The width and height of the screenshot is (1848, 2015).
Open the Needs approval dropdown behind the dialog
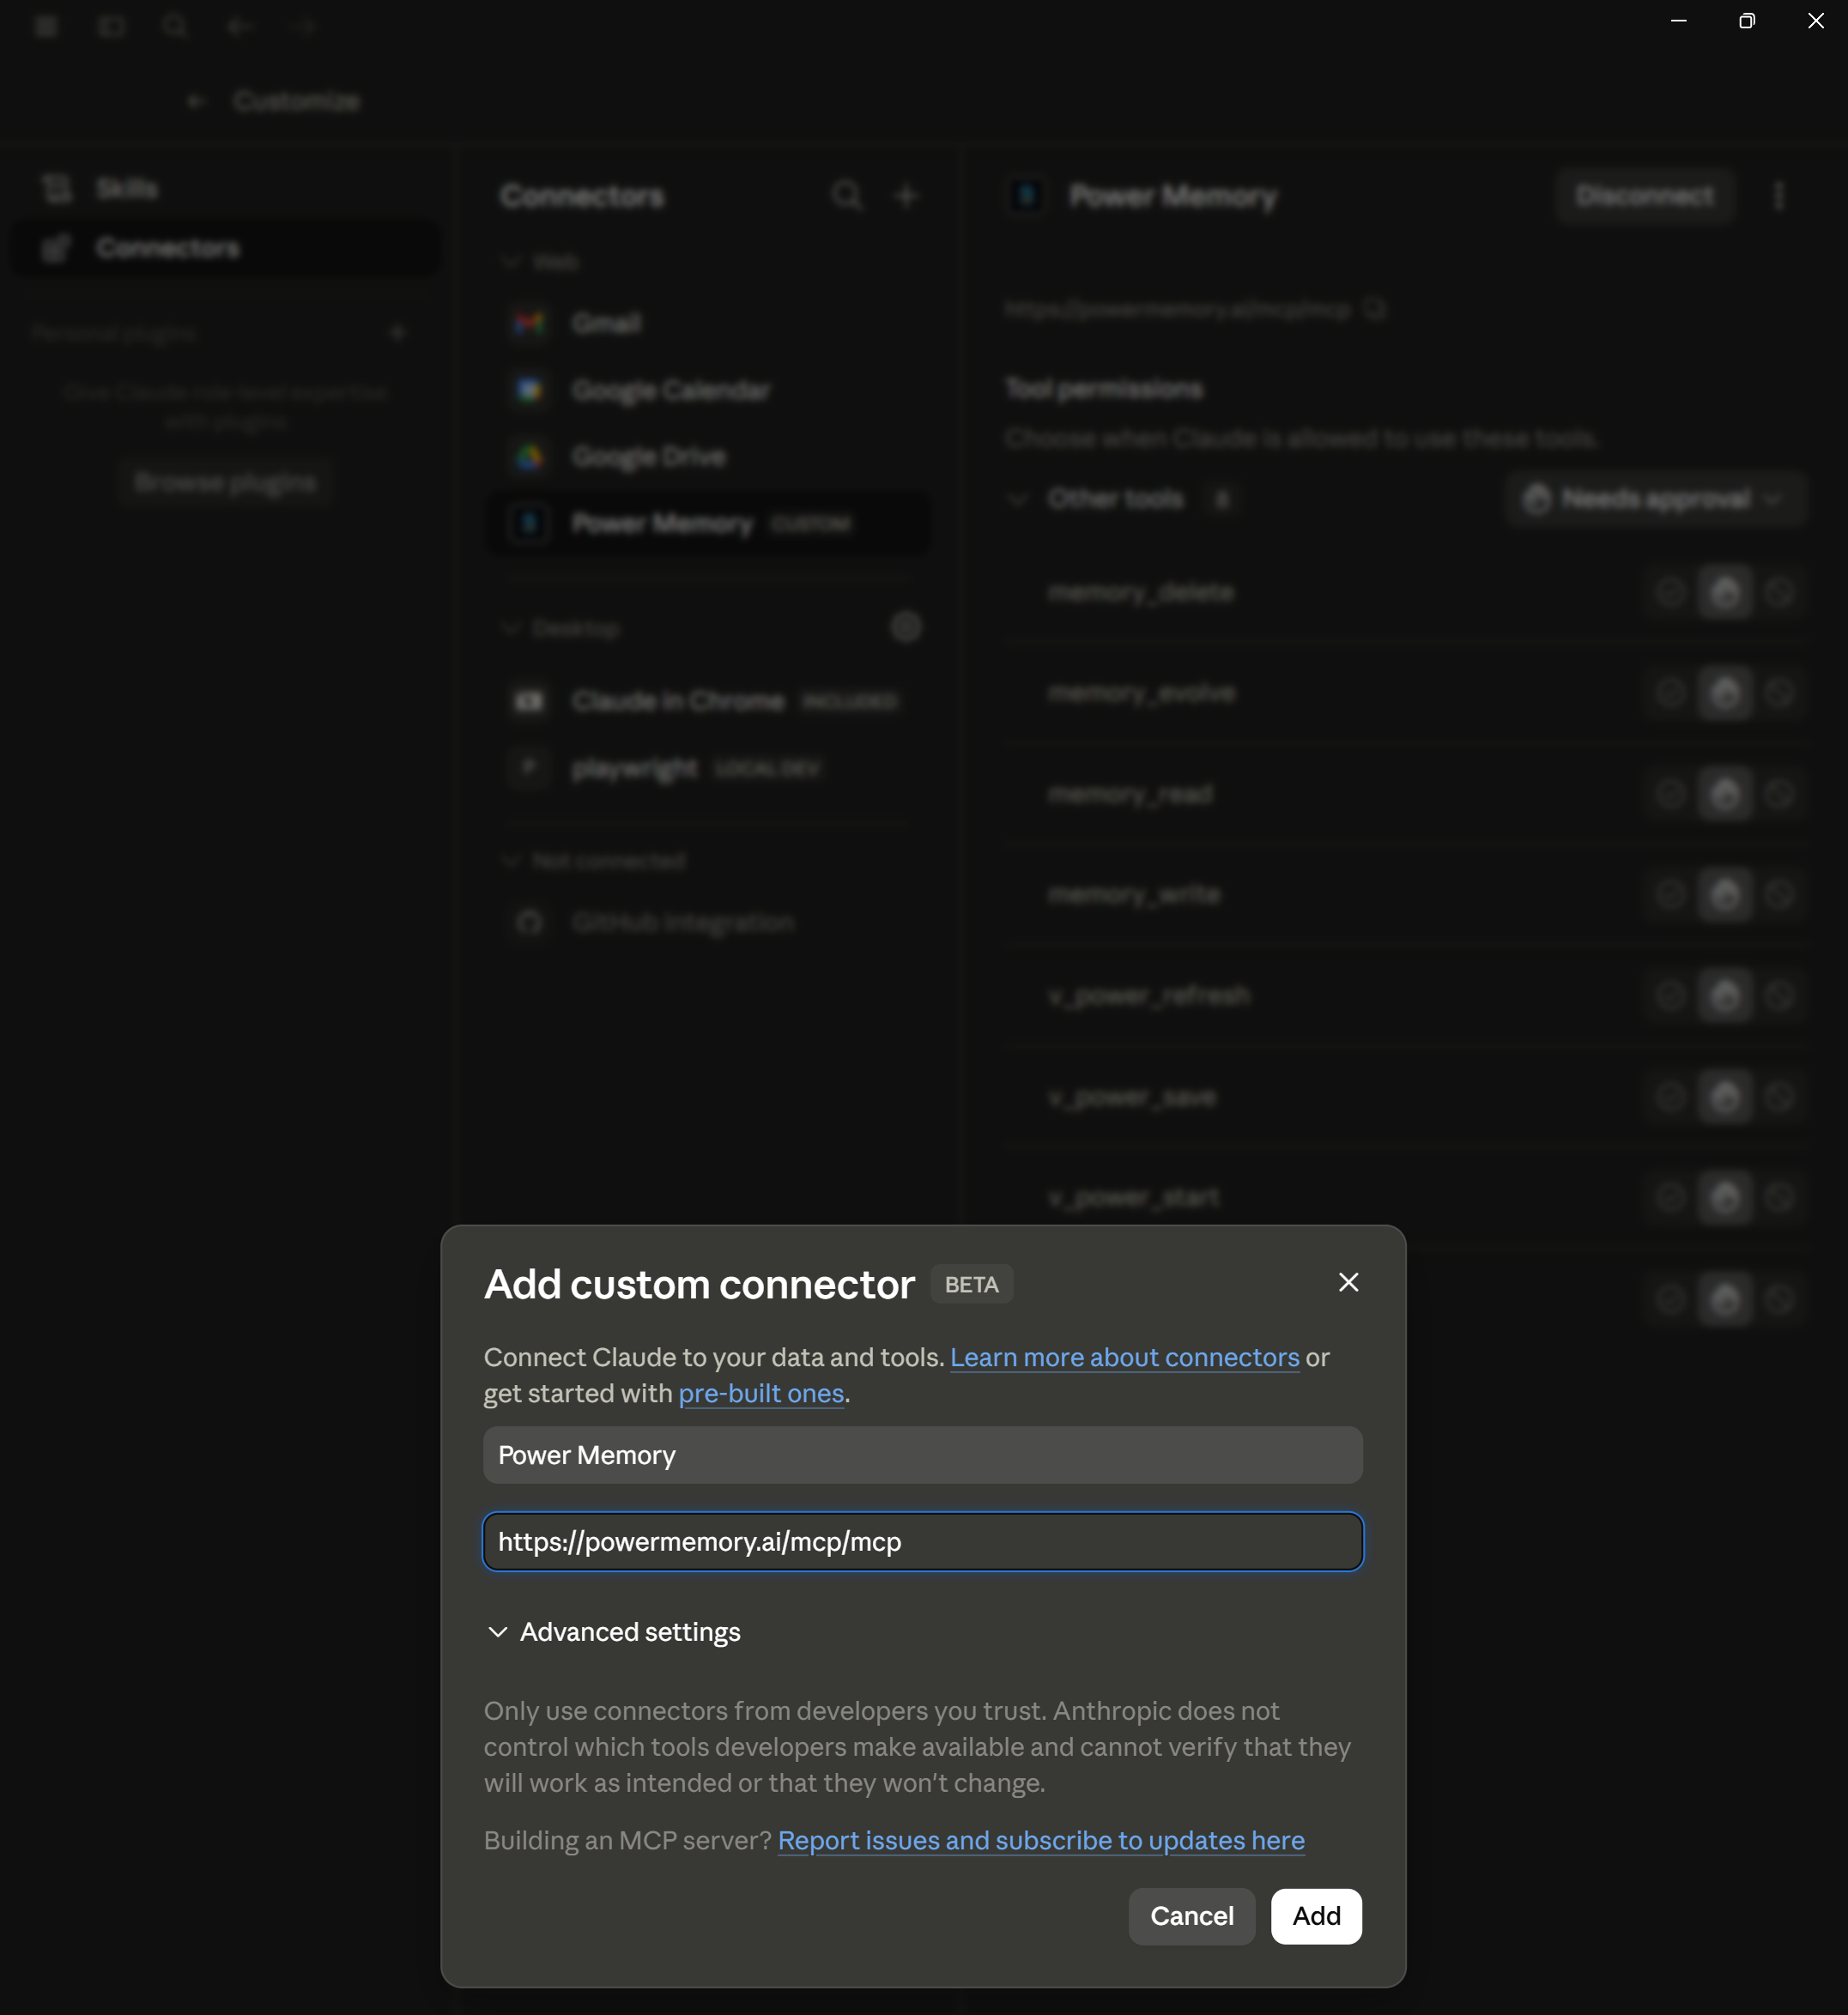click(x=1655, y=499)
